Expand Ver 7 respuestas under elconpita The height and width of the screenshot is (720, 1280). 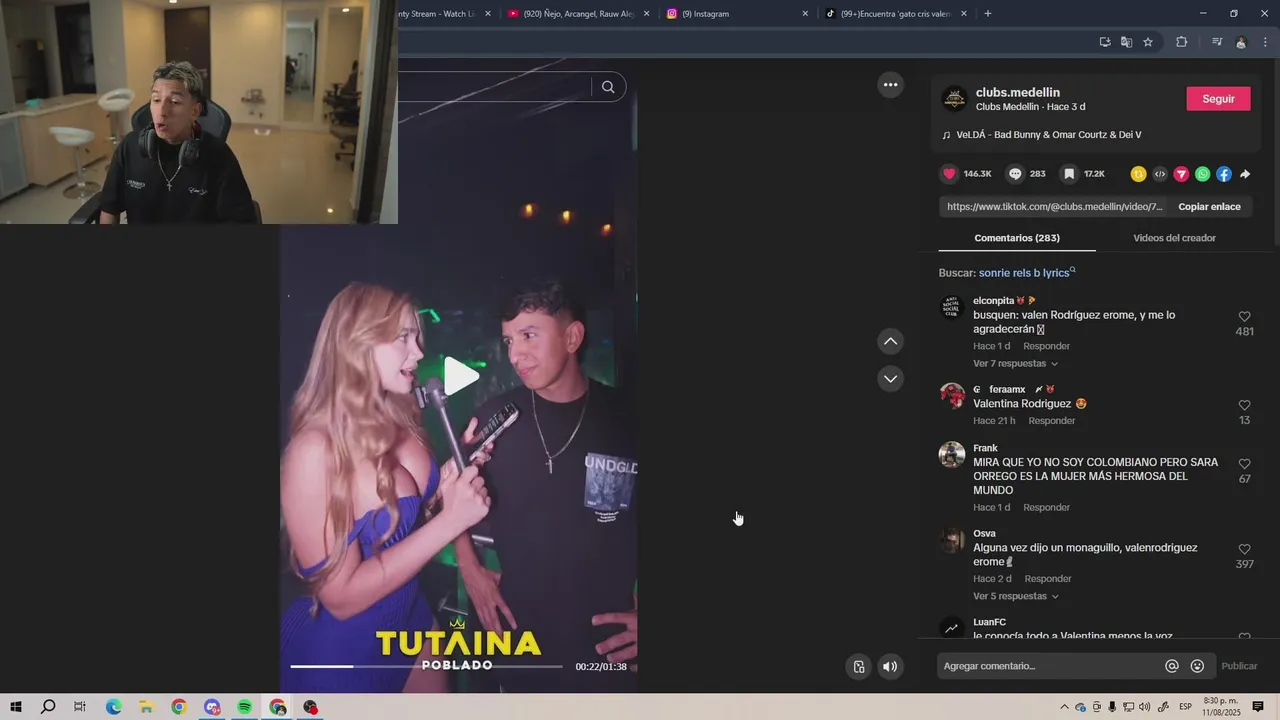[1015, 364]
